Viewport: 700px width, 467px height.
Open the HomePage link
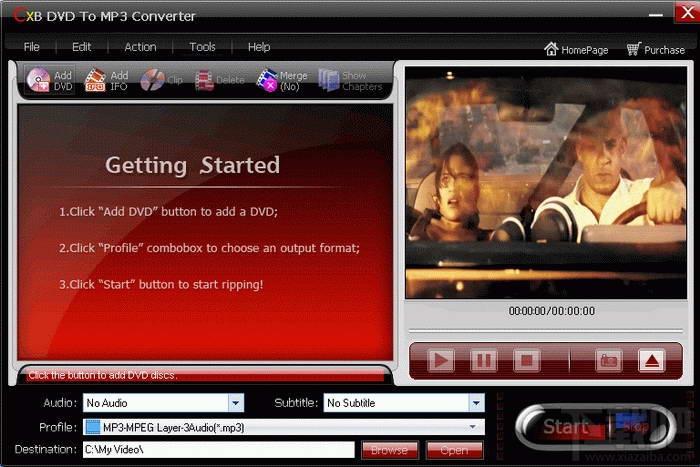coord(576,49)
